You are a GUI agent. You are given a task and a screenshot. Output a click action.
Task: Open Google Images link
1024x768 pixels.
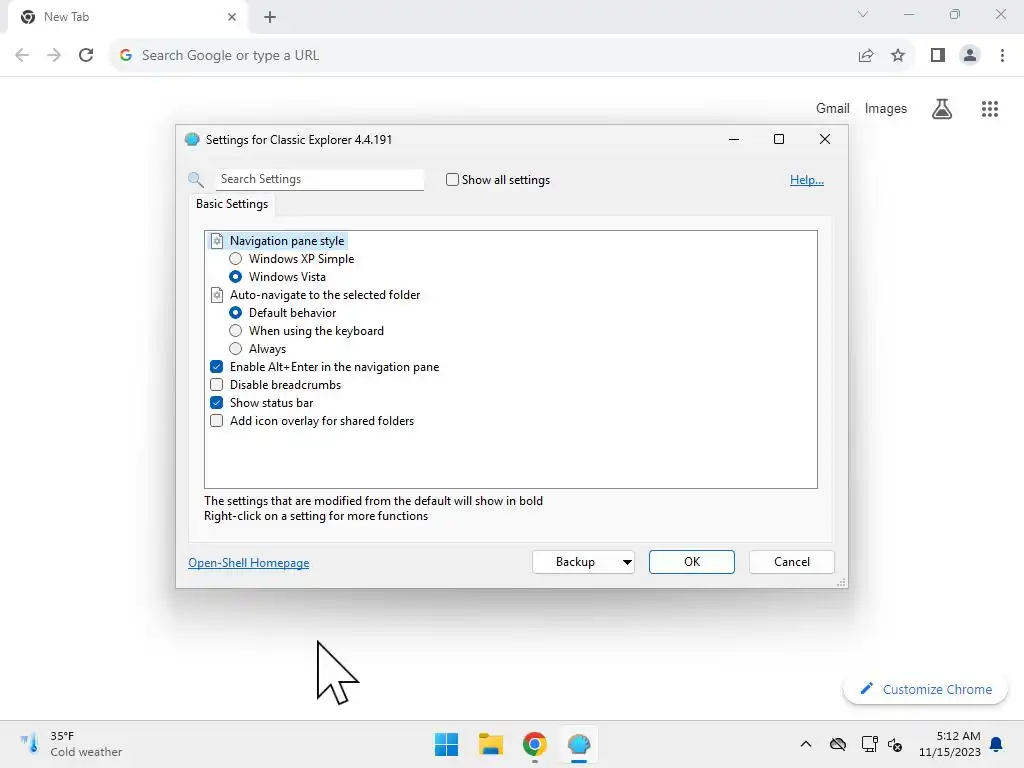coord(886,108)
